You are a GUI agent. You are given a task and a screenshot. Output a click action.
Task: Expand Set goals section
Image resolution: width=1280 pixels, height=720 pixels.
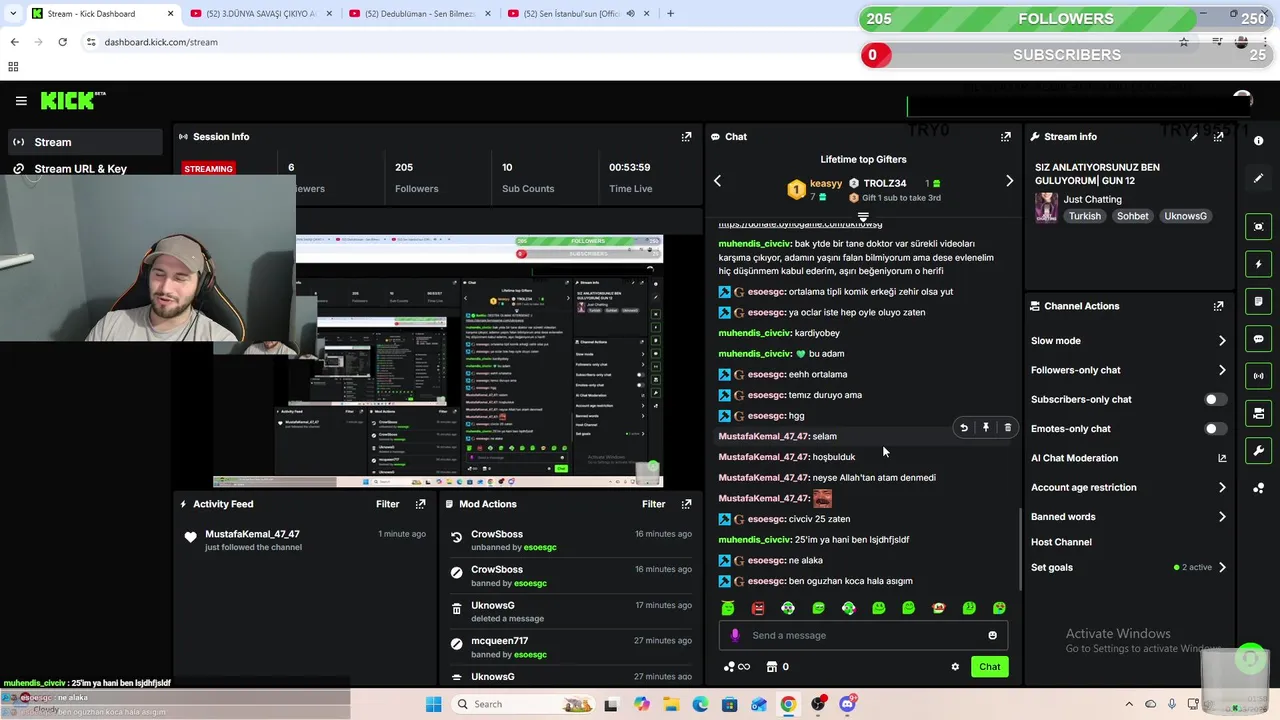[x=1221, y=568]
